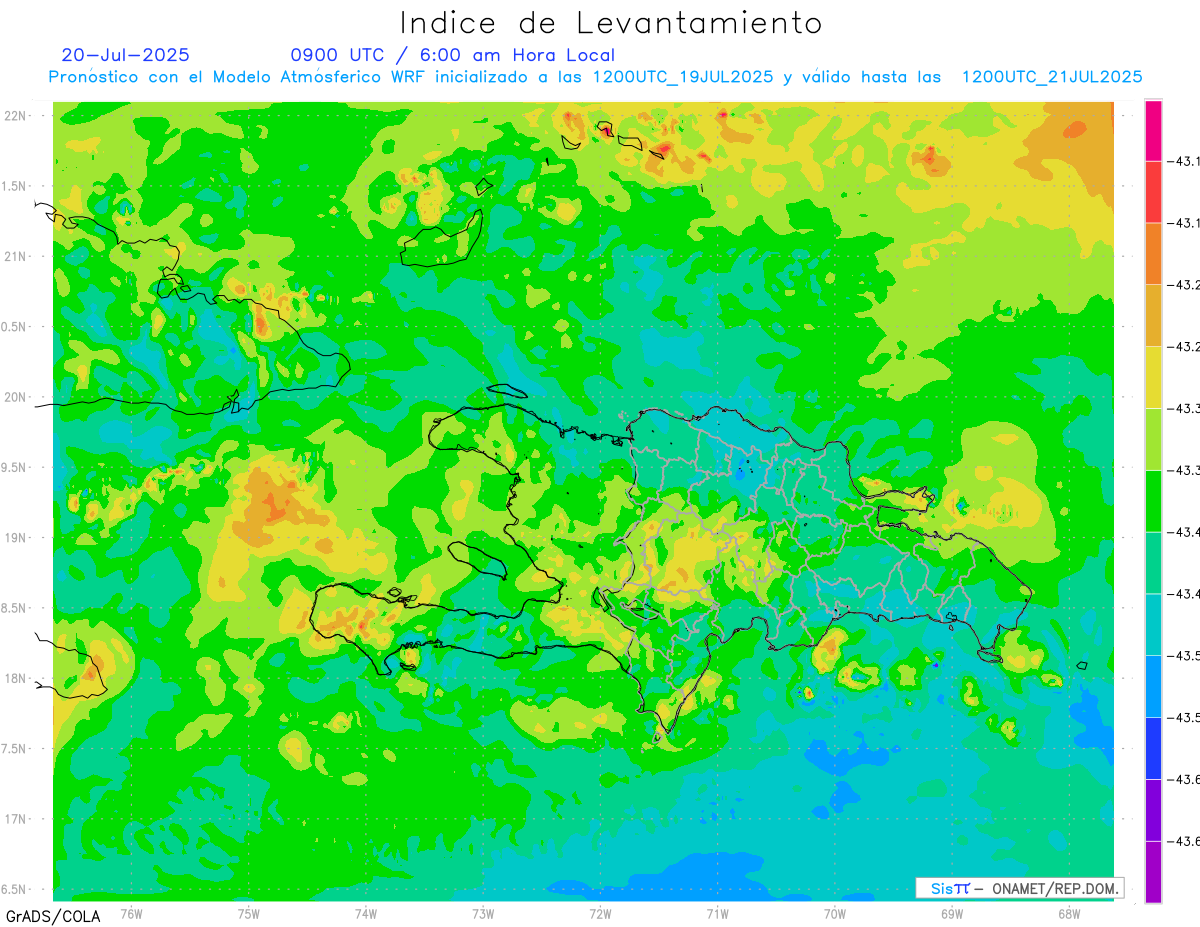Select the amber-gold colorbar swatch
Image resolution: width=1200 pixels, height=927 pixels.
[1153, 315]
